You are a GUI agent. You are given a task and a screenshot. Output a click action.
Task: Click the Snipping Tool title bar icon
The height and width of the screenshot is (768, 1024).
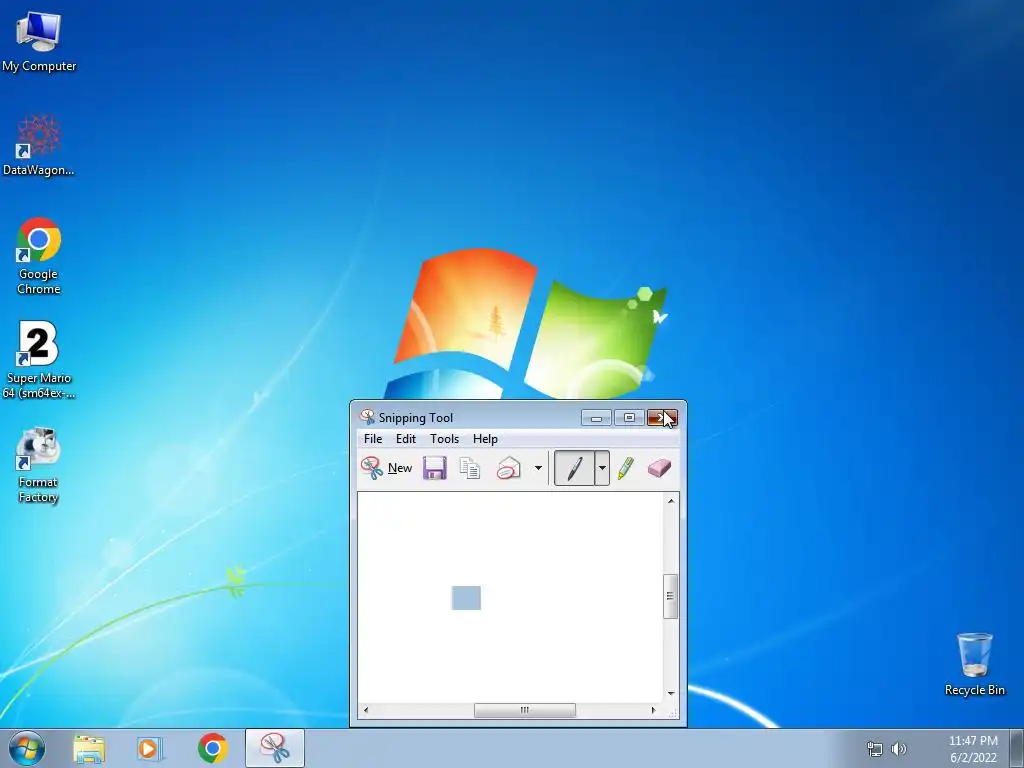[367, 417]
